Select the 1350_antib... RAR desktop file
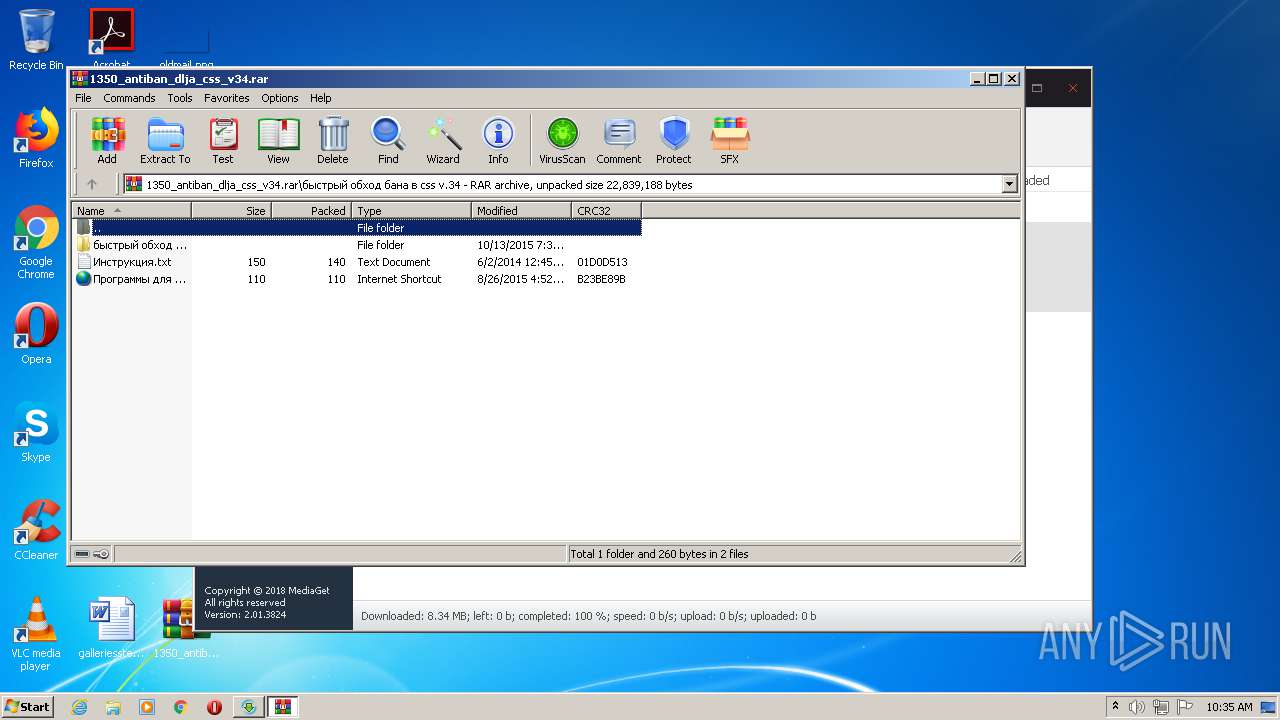Screen dimensions: 1280x720 click(185, 628)
